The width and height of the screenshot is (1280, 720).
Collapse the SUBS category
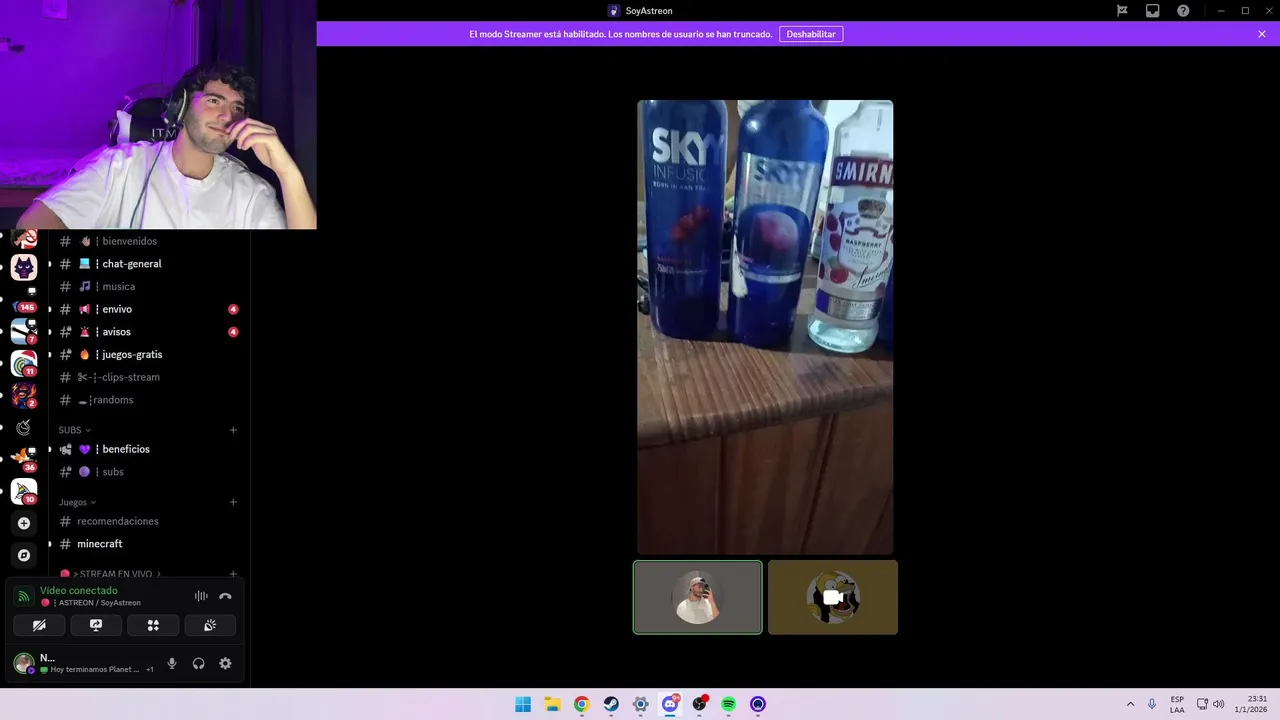[74, 430]
